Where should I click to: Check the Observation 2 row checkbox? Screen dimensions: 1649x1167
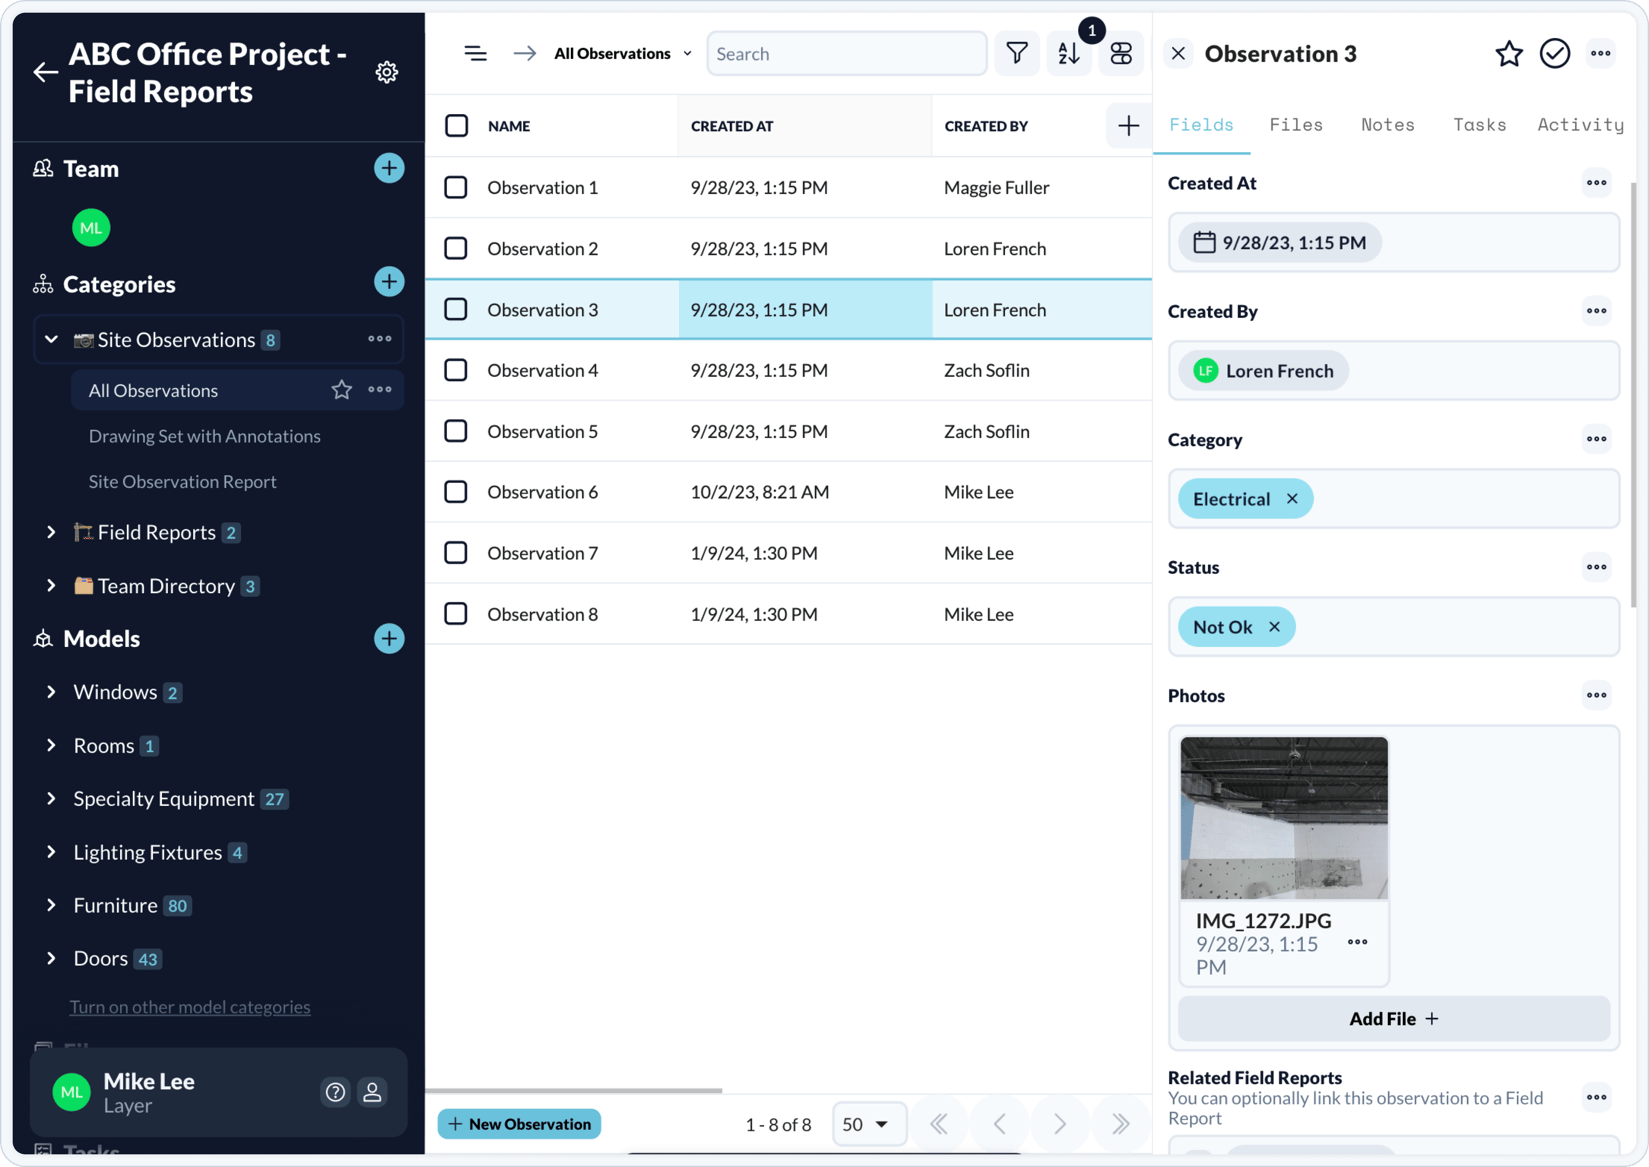pos(456,248)
